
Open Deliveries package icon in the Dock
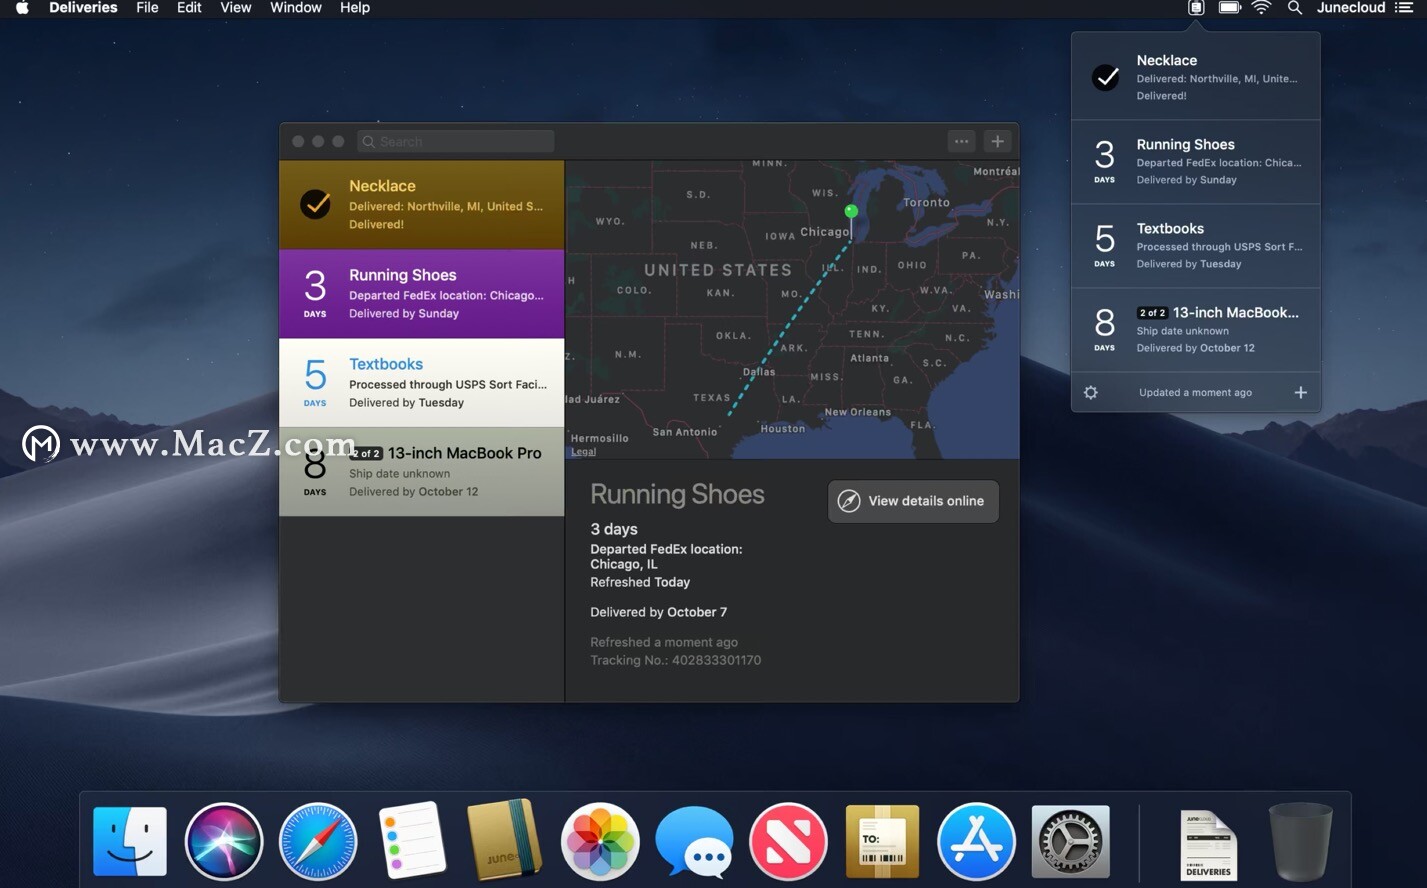click(882, 841)
